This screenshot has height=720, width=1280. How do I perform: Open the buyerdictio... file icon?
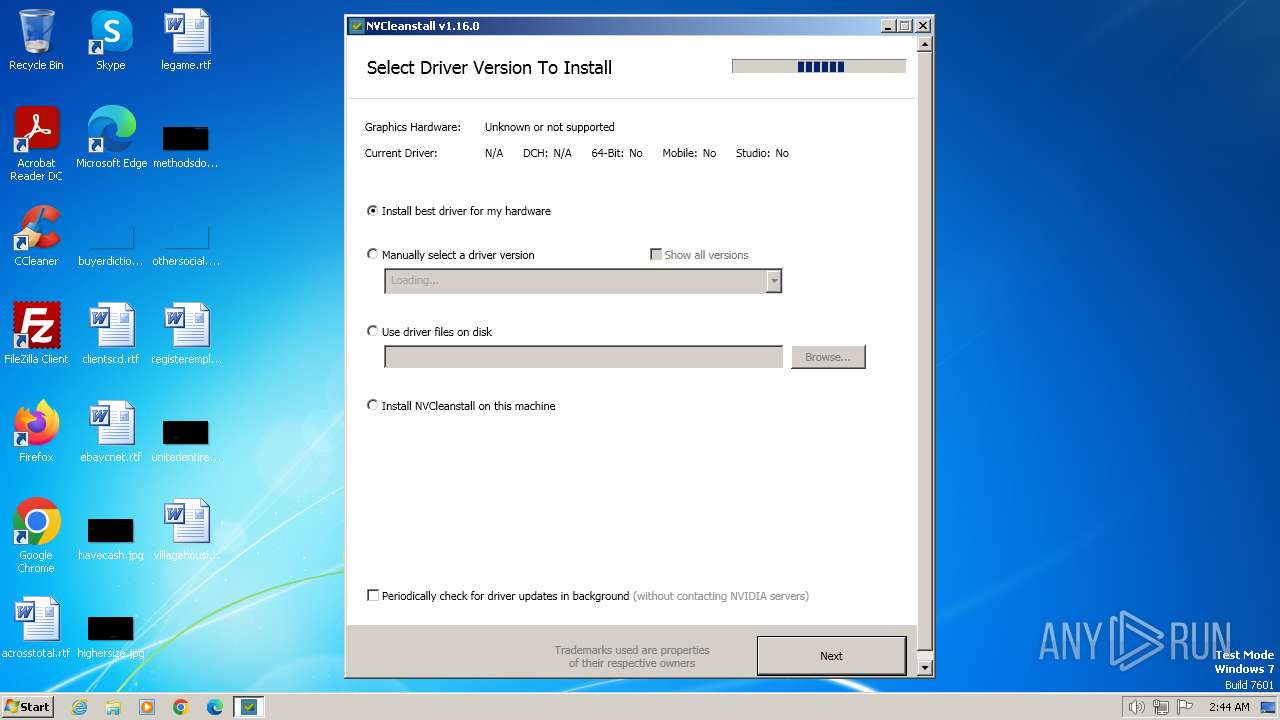pyautogui.click(x=111, y=244)
